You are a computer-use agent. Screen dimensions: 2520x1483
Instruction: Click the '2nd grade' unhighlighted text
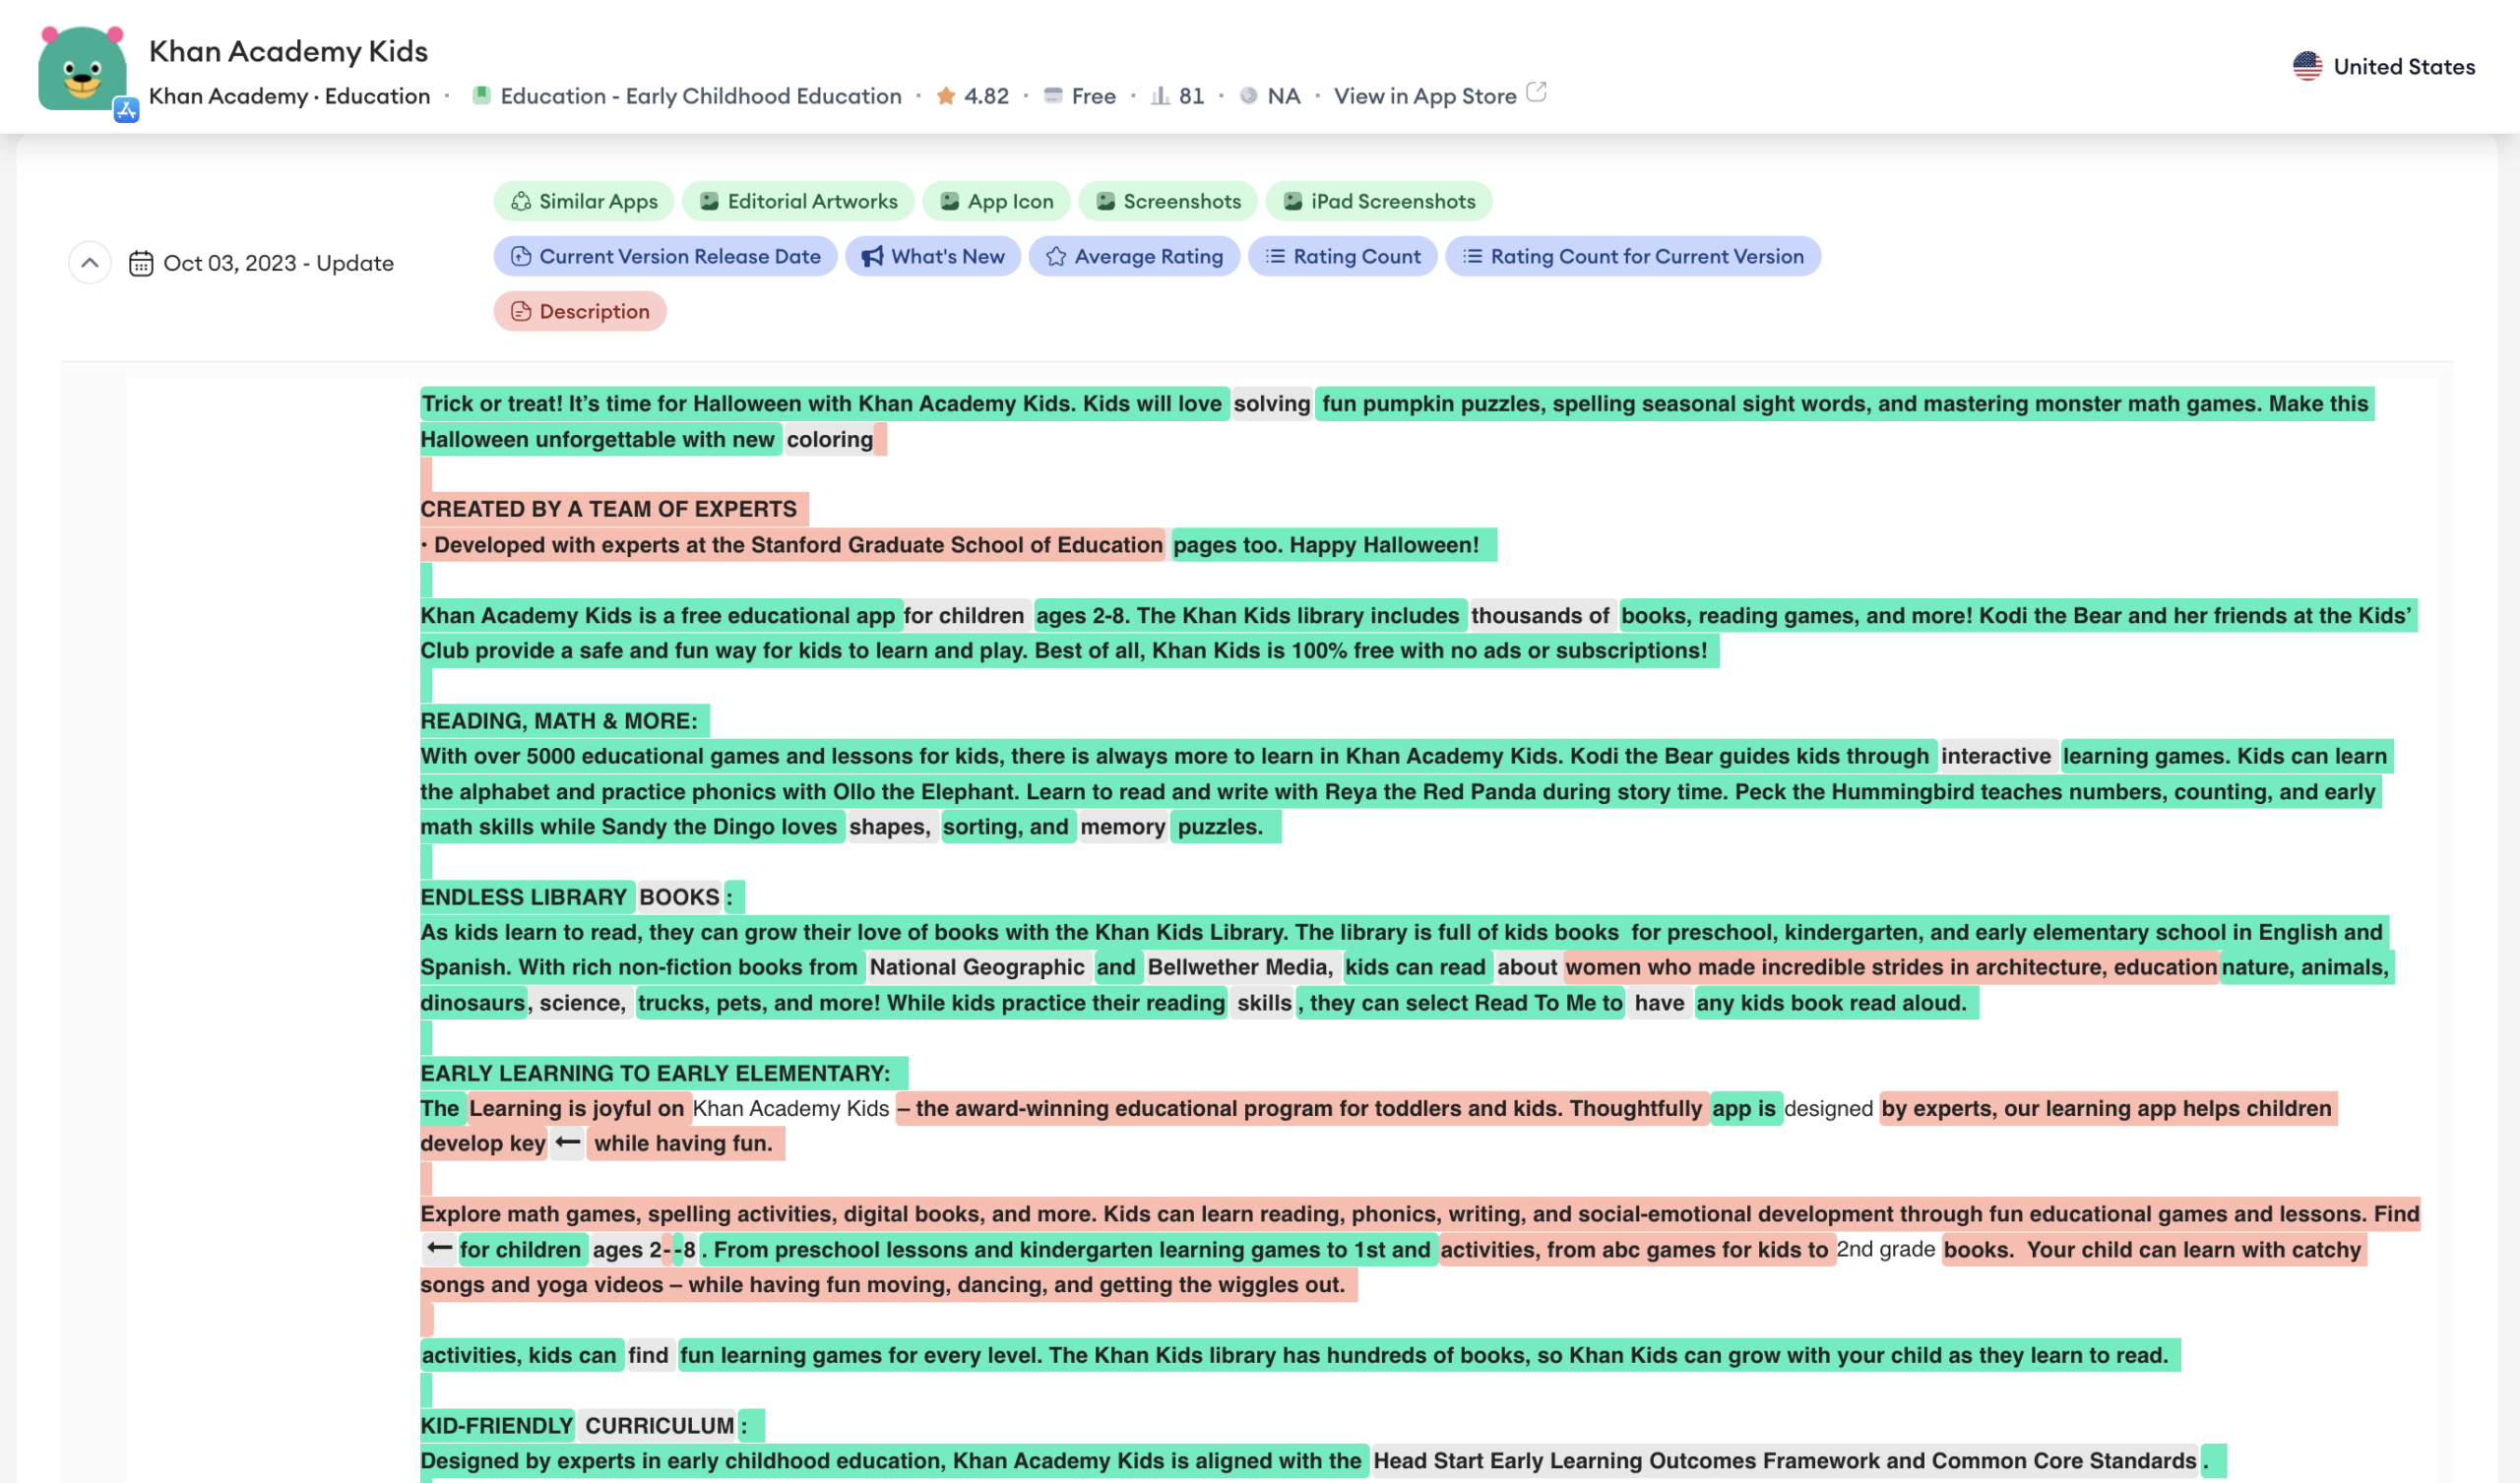tap(1885, 1249)
